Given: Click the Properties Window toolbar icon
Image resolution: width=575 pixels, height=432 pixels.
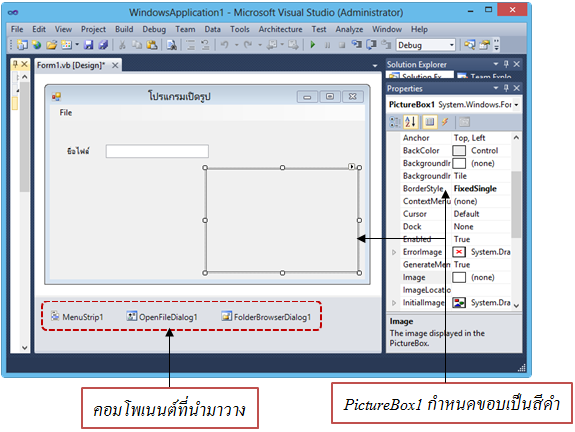Looking at the screenshot, I should coord(484,45).
